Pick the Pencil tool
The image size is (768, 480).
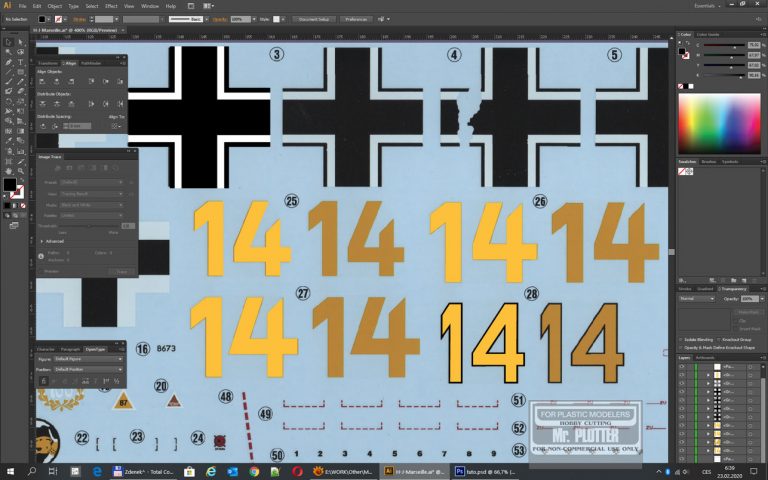pos(21,82)
